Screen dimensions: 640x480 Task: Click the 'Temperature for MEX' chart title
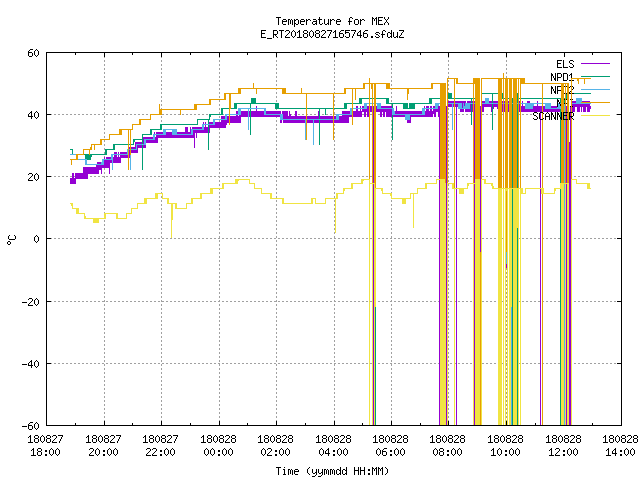pos(332,21)
